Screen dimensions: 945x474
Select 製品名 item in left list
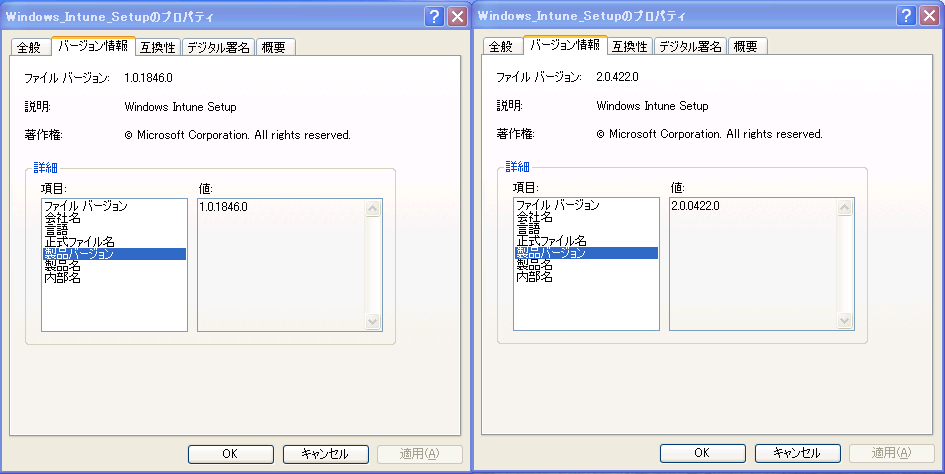point(115,265)
